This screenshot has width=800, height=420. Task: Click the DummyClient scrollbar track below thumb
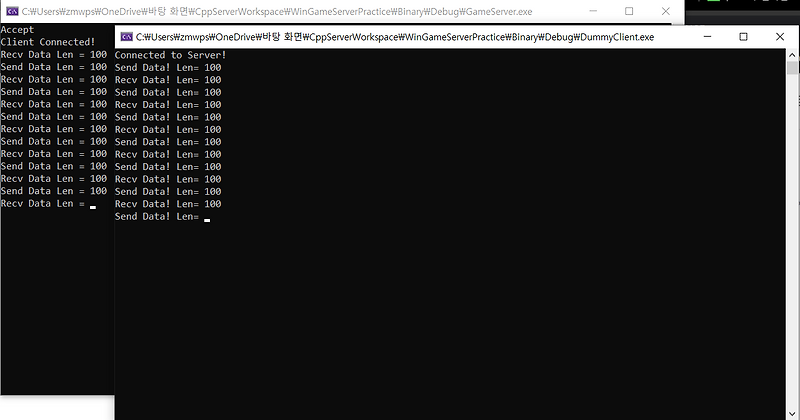click(792, 241)
